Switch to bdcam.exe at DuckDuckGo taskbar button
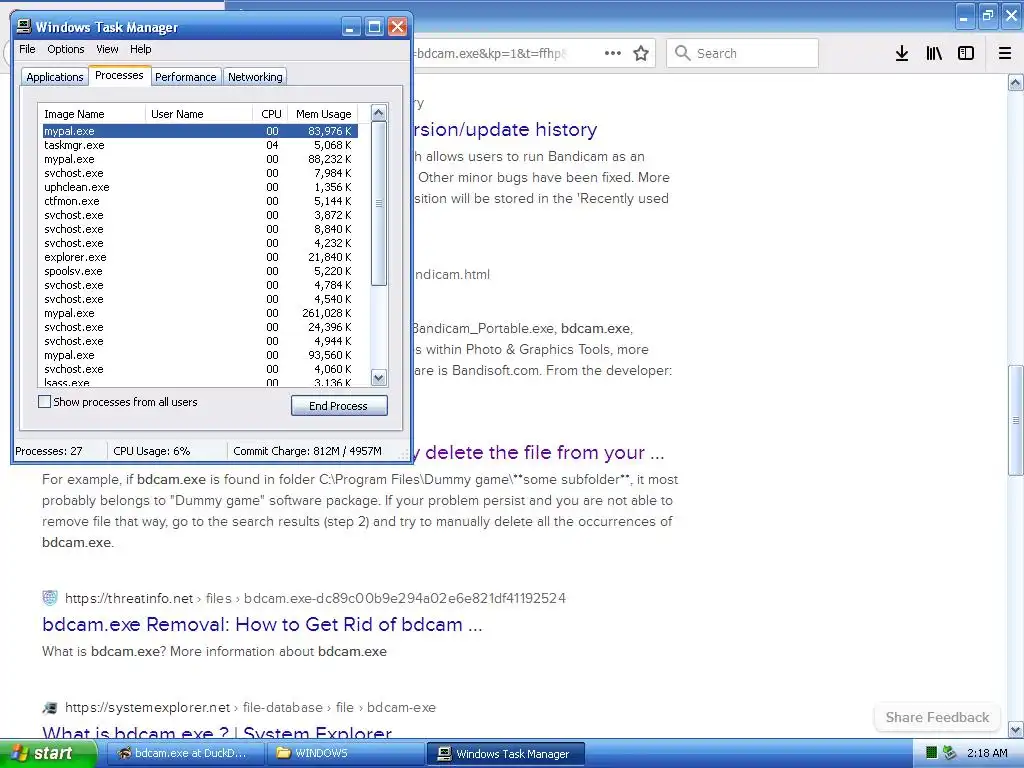The image size is (1024, 768). [x=185, y=753]
